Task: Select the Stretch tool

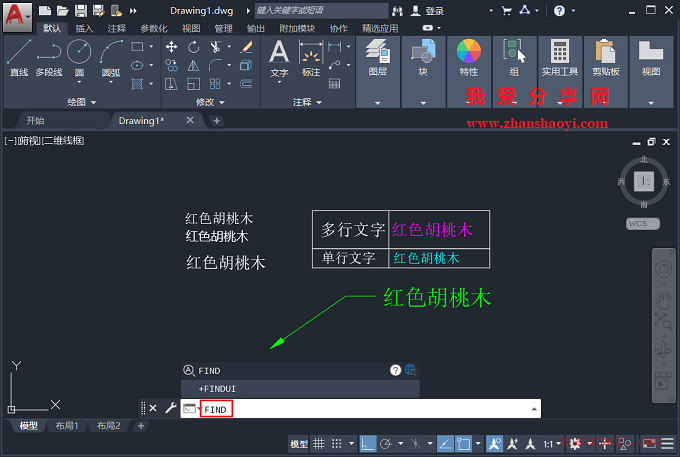Action: point(171,84)
